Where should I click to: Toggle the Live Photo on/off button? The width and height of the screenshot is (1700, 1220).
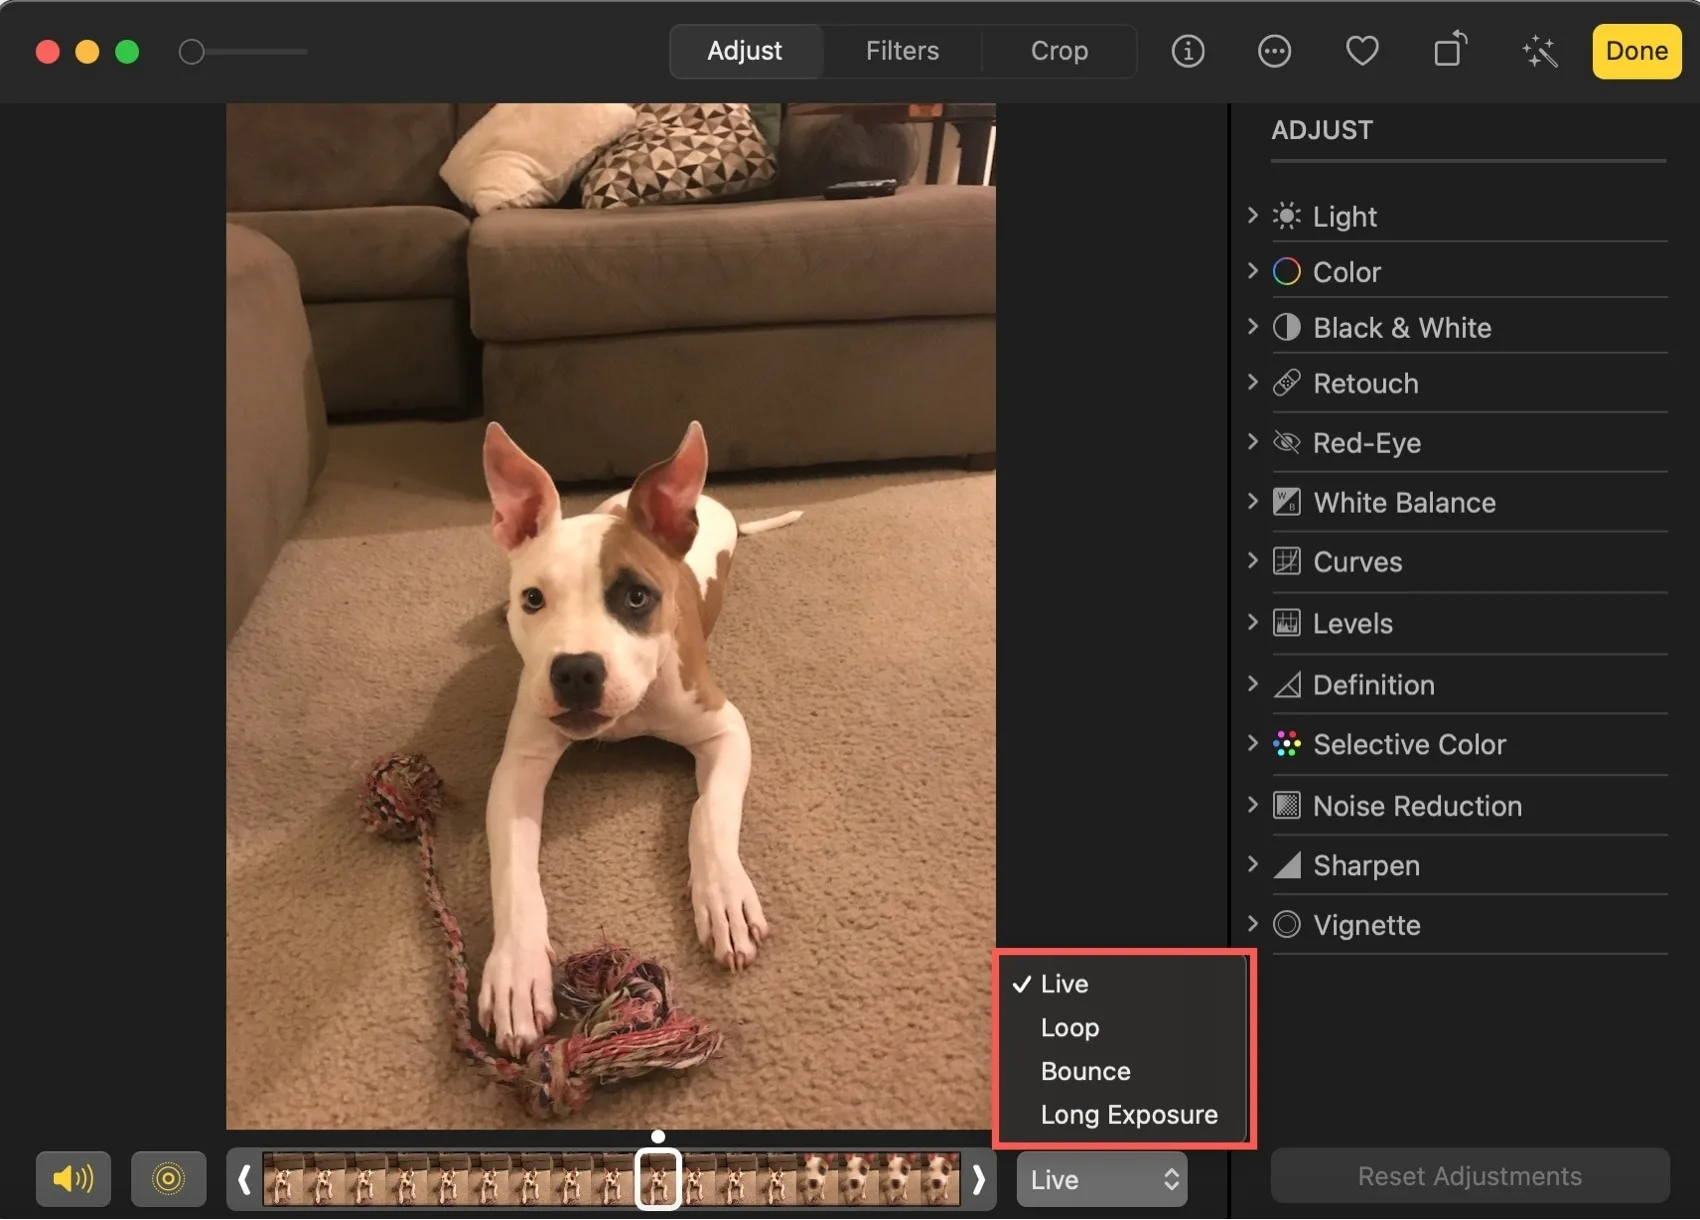tap(168, 1179)
